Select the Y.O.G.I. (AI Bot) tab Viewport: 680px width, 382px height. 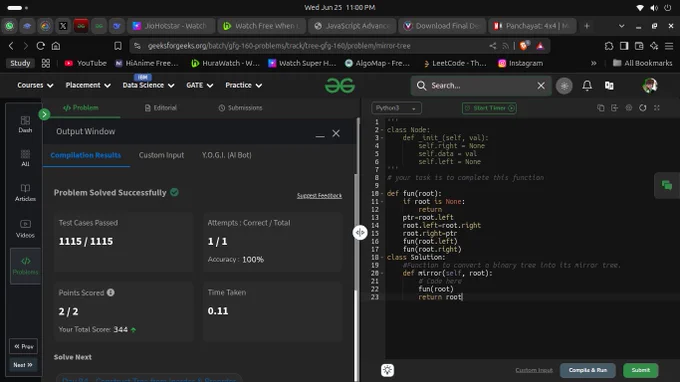coord(226,155)
